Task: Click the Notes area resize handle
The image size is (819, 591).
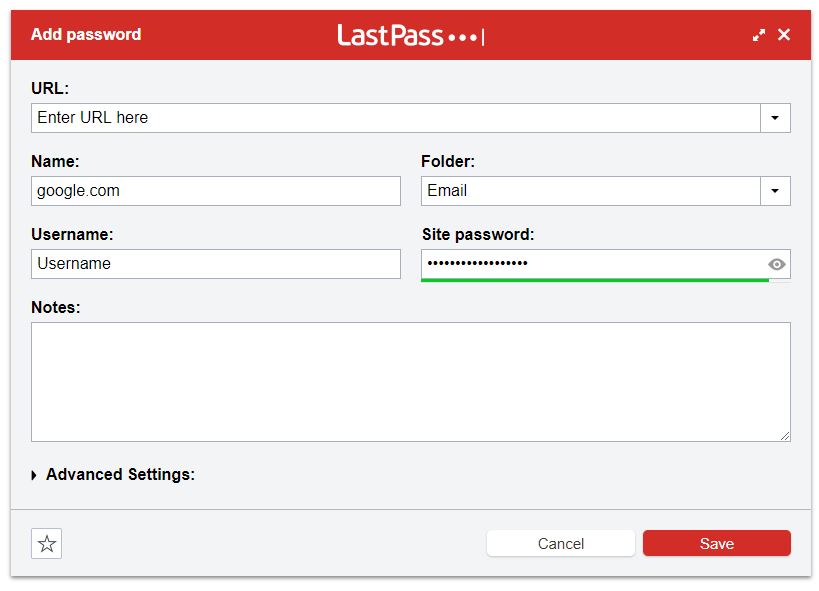Action: 785,436
